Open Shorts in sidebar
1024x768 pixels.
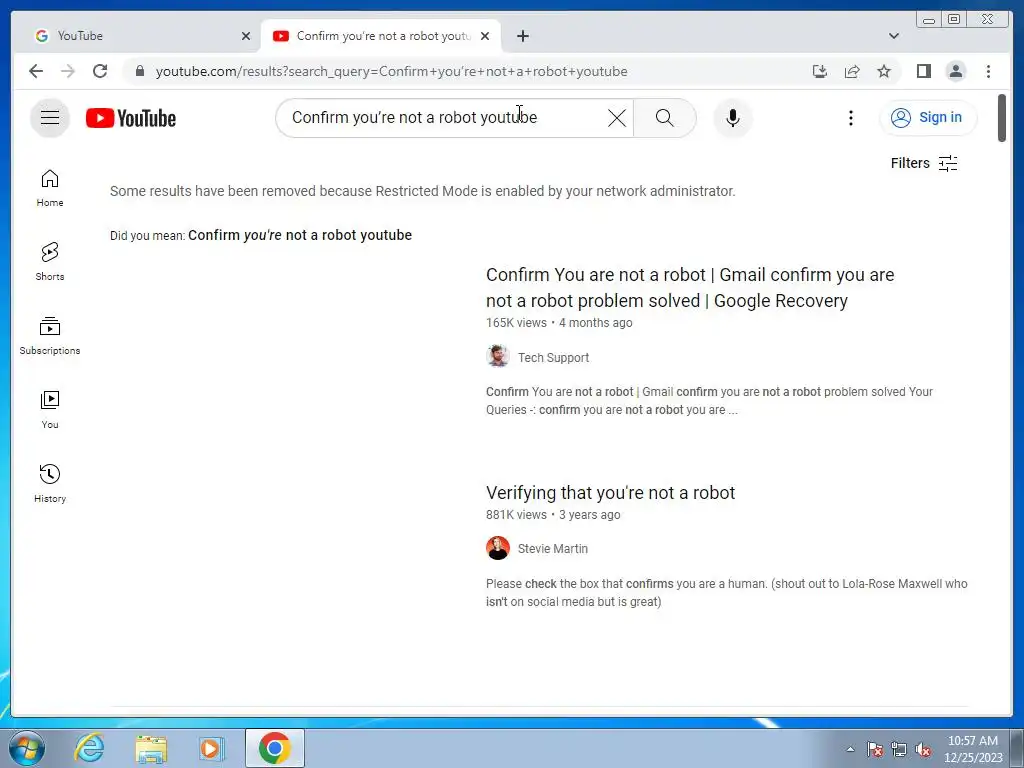coord(50,262)
